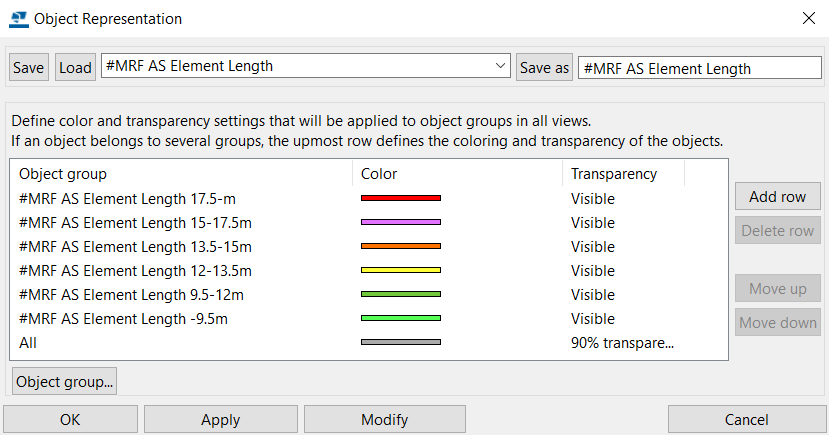Image resolution: width=829 pixels, height=435 pixels.
Task: Select the magenta swatch for 15-17.5m row
Action: (x=401, y=222)
